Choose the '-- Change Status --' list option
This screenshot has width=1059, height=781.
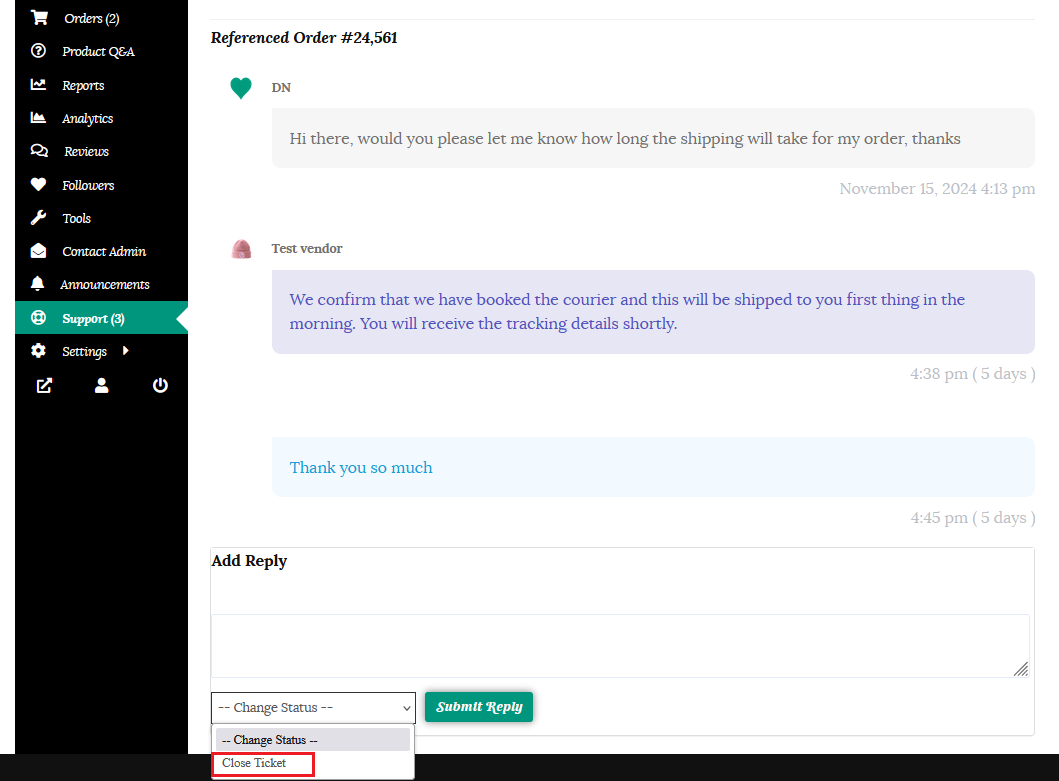[x=312, y=740]
